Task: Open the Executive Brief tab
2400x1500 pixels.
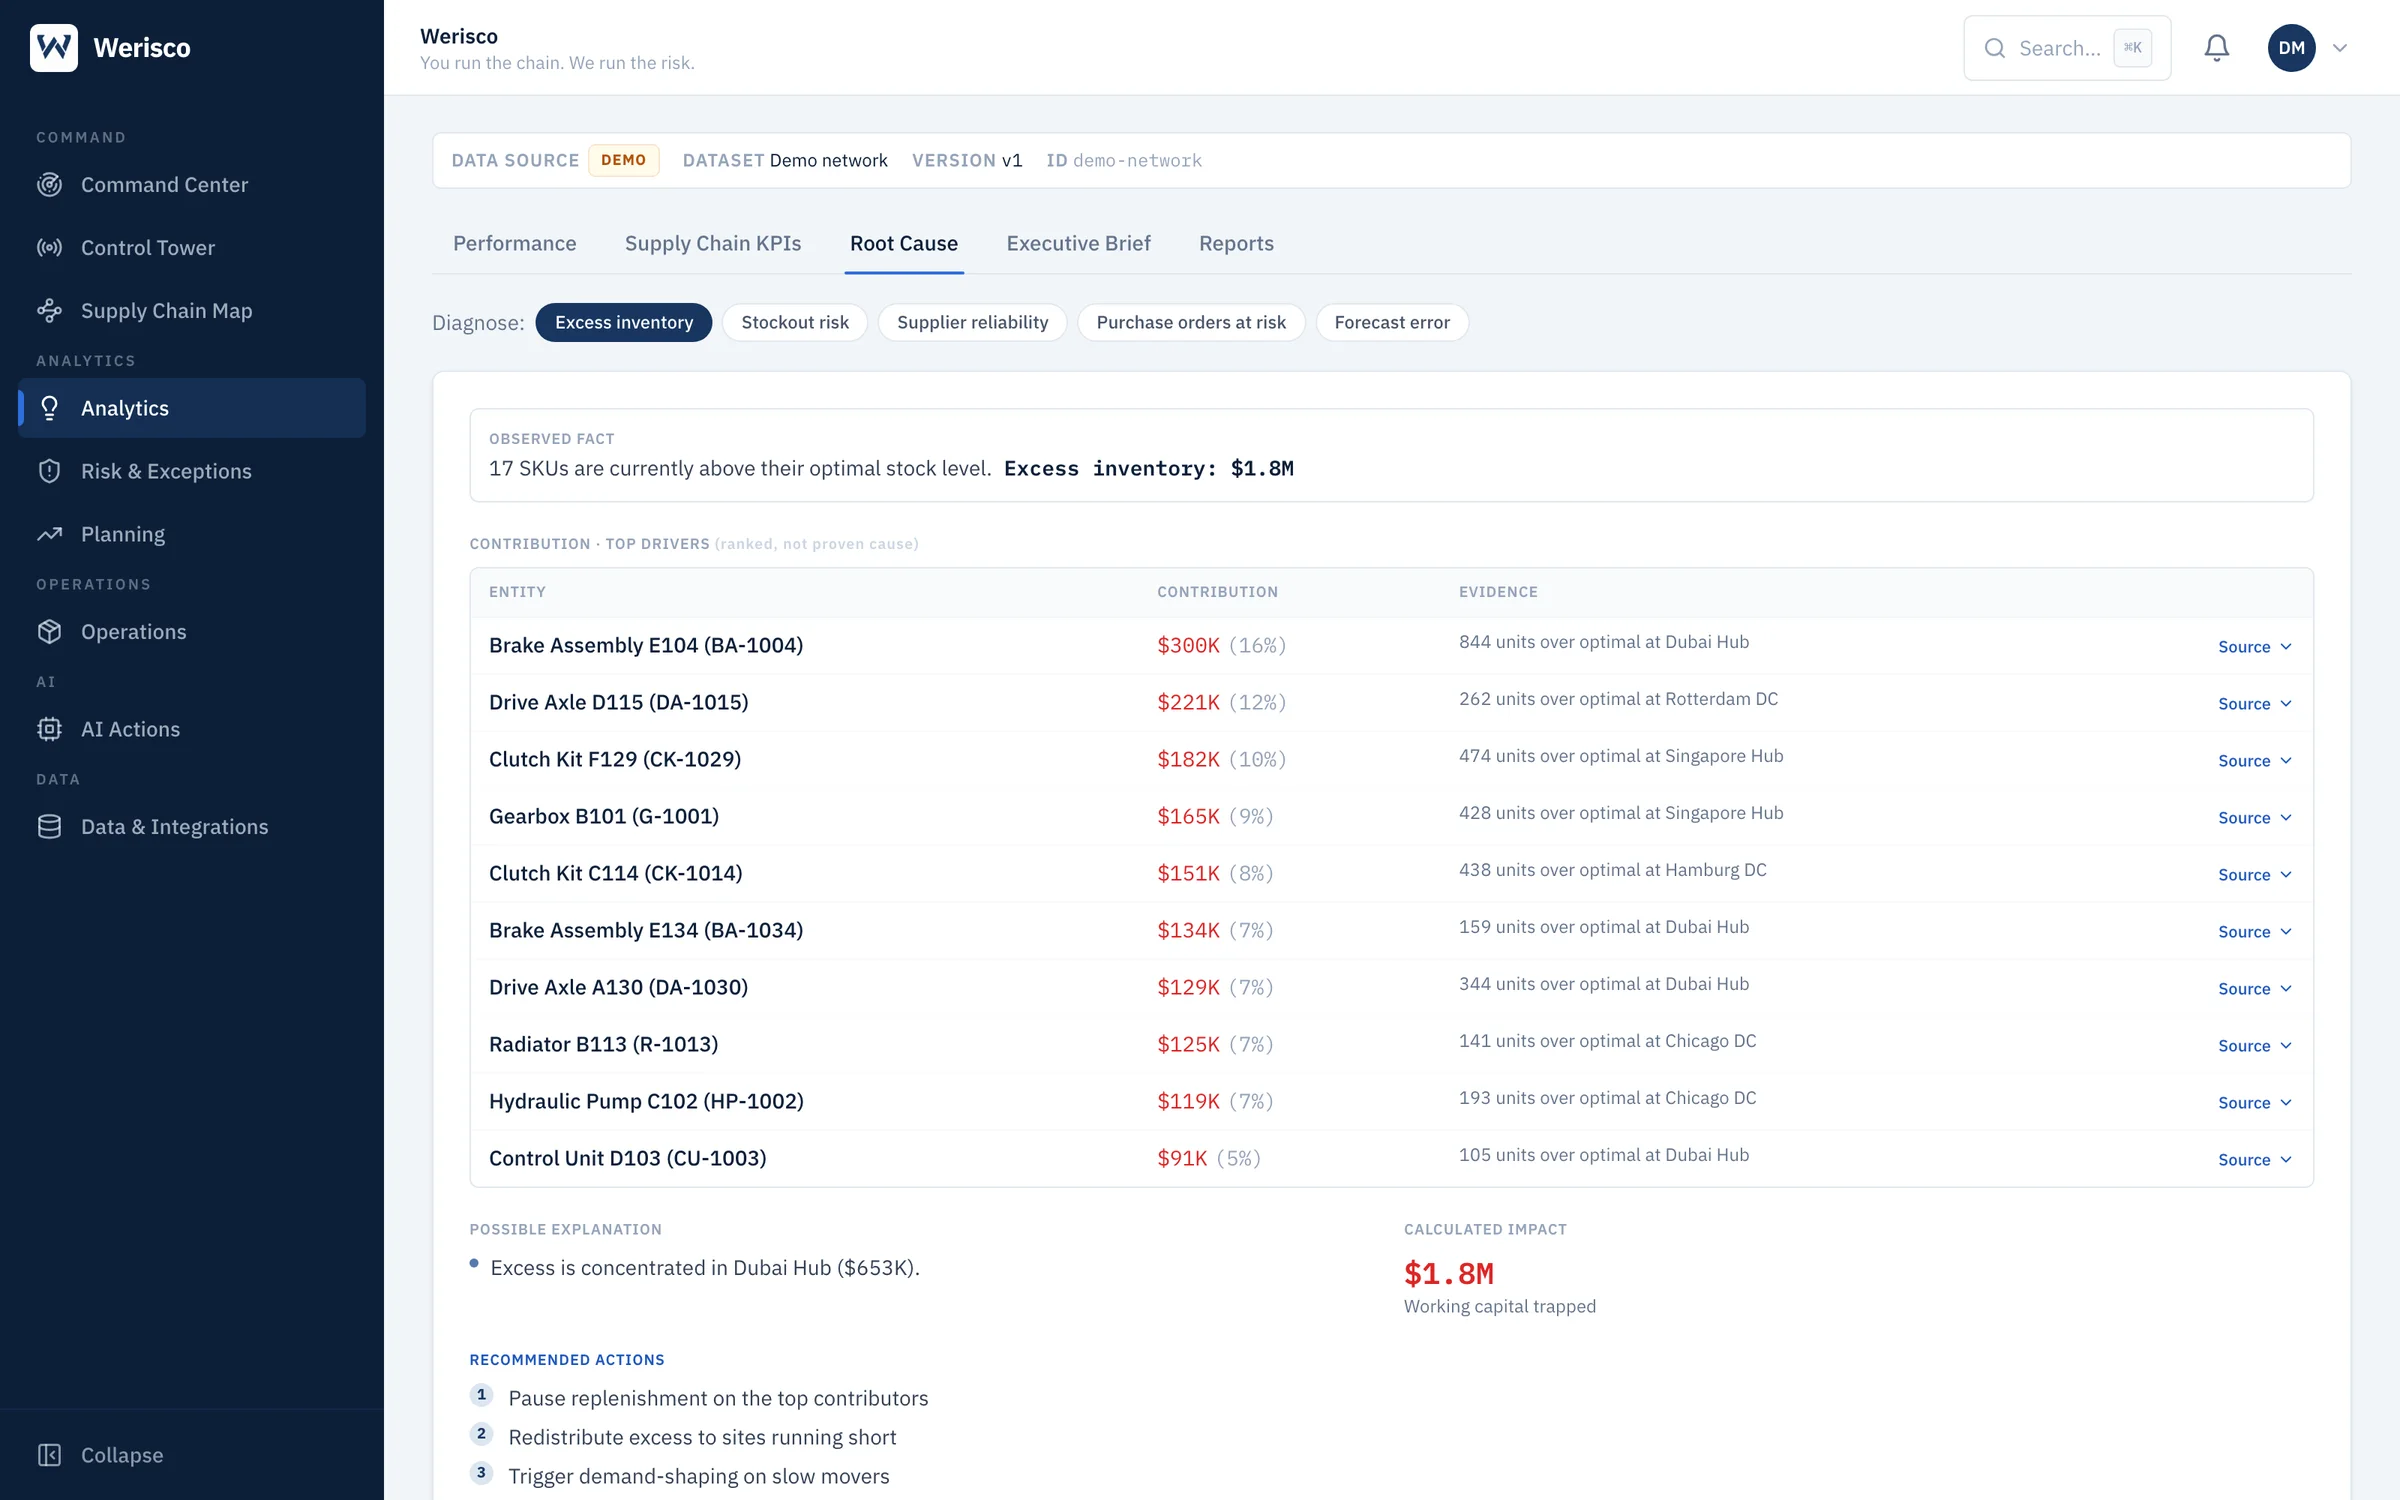Action: pos(1078,244)
